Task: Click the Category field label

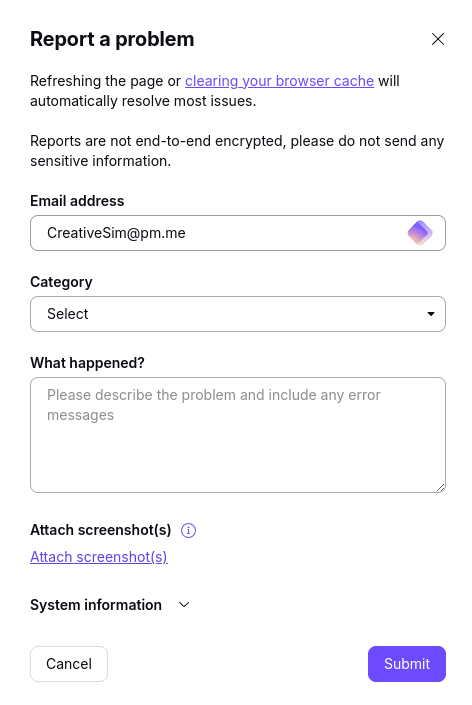Action: pos(61,282)
